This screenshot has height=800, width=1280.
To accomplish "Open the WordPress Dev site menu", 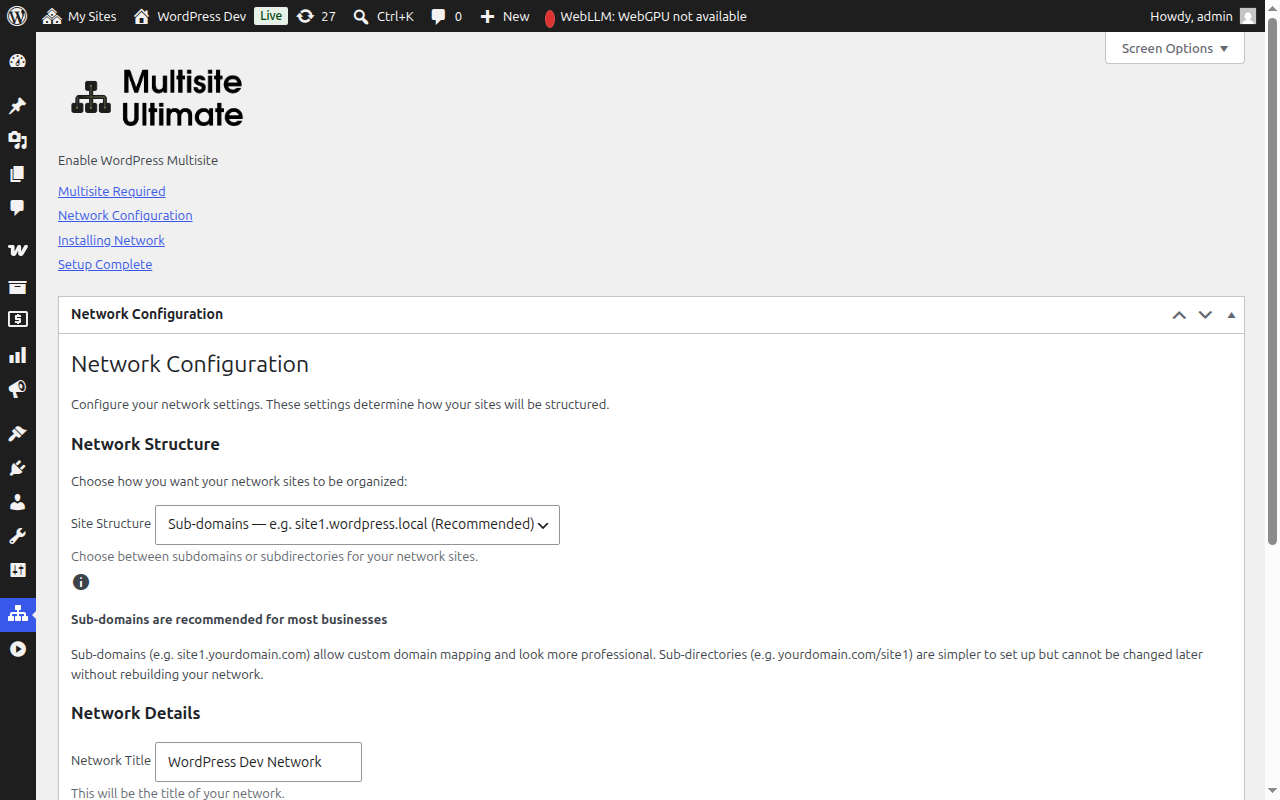I will [x=189, y=16].
